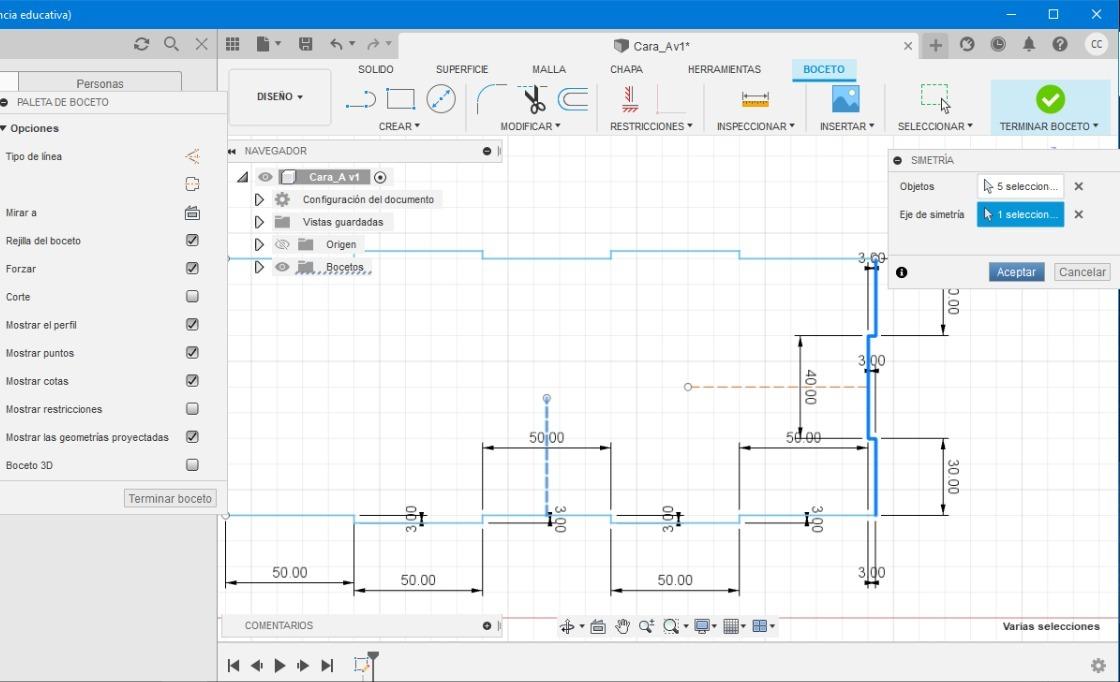Open the Insert image tool
1120x682 pixels.
click(846, 99)
